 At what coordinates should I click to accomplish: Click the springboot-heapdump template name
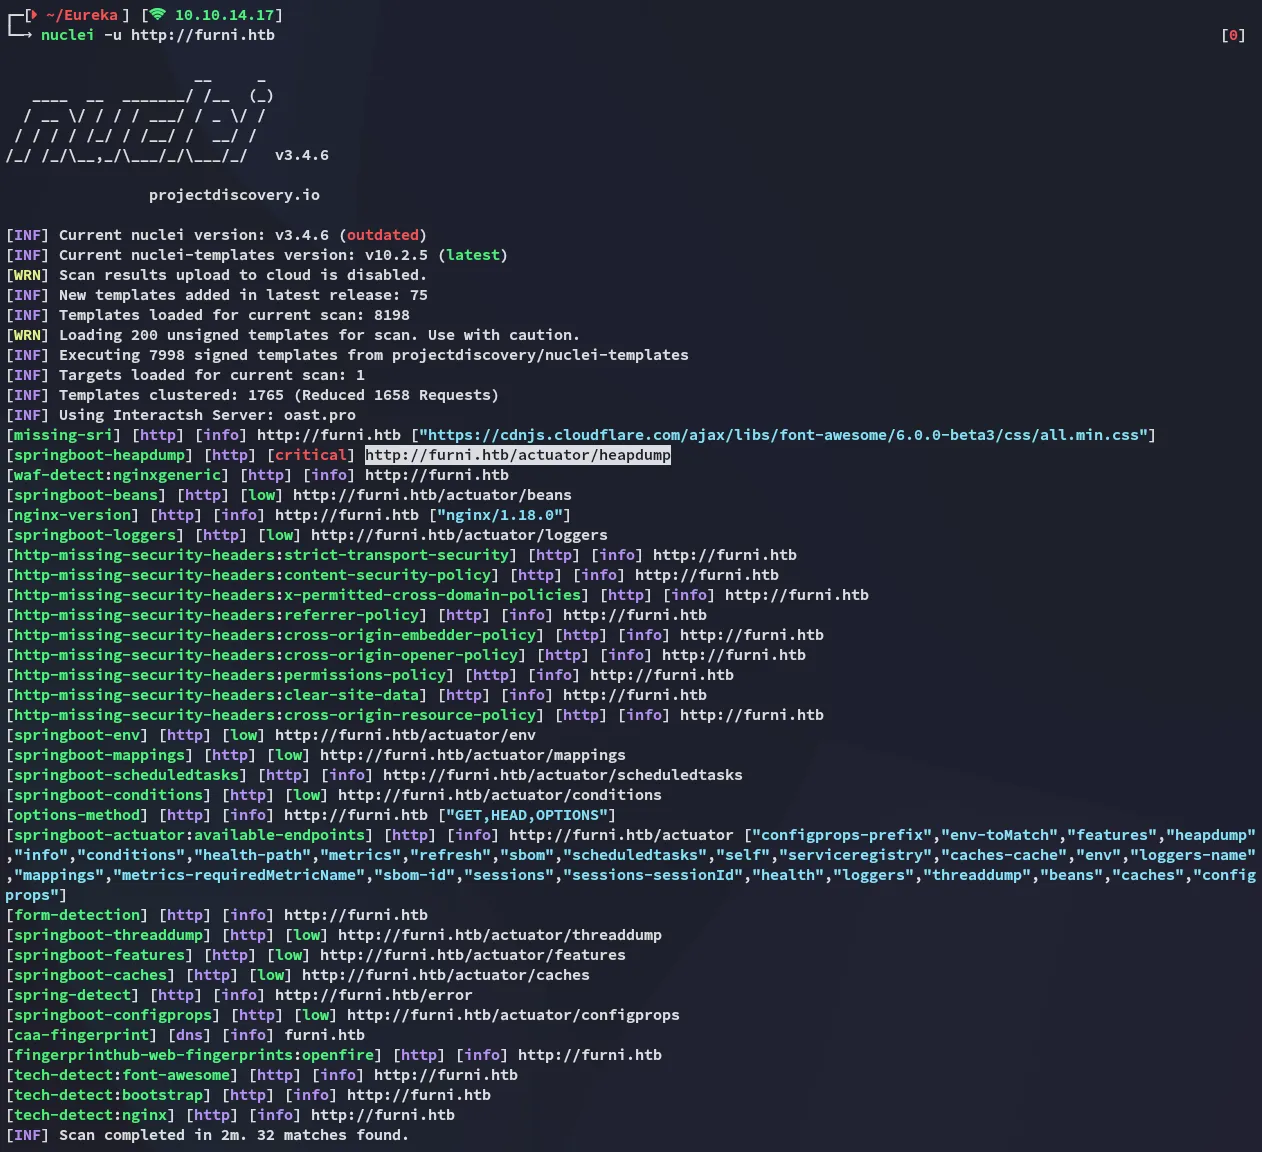pos(100,455)
